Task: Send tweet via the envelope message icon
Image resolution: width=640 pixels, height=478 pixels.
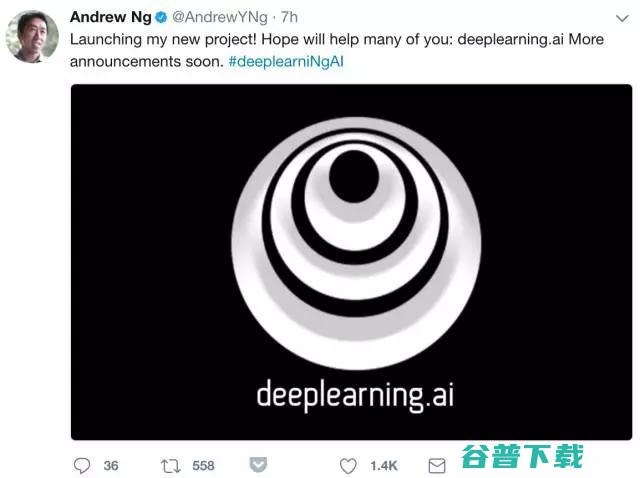Action: pos(437,466)
